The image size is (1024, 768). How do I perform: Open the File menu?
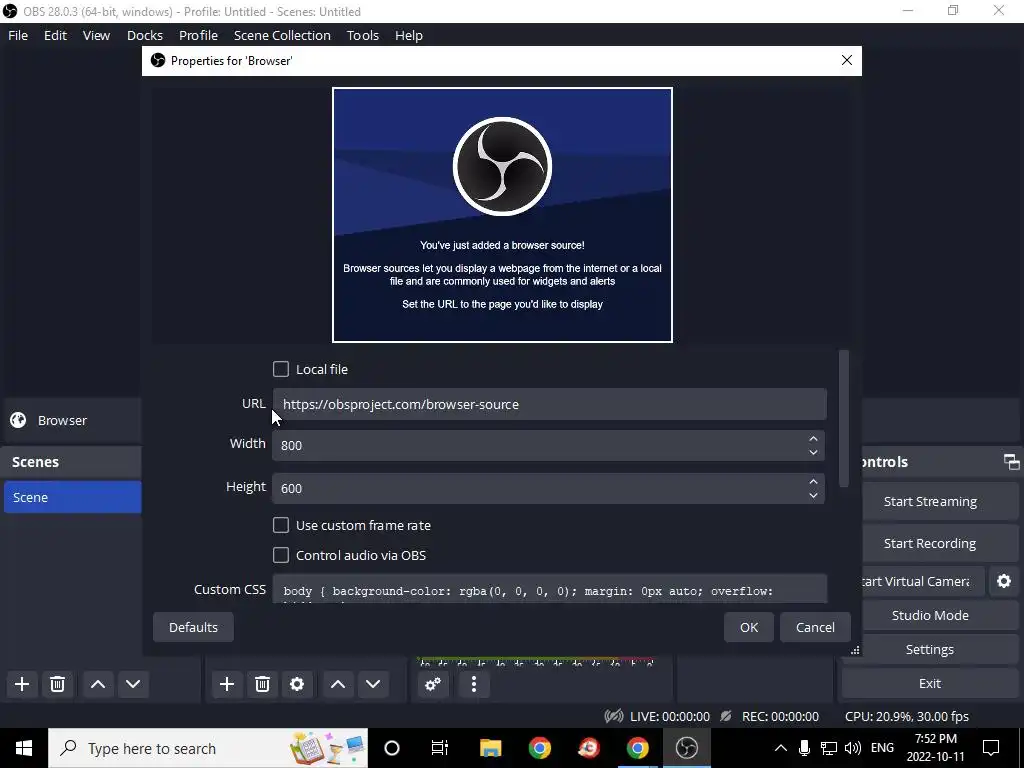click(18, 35)
